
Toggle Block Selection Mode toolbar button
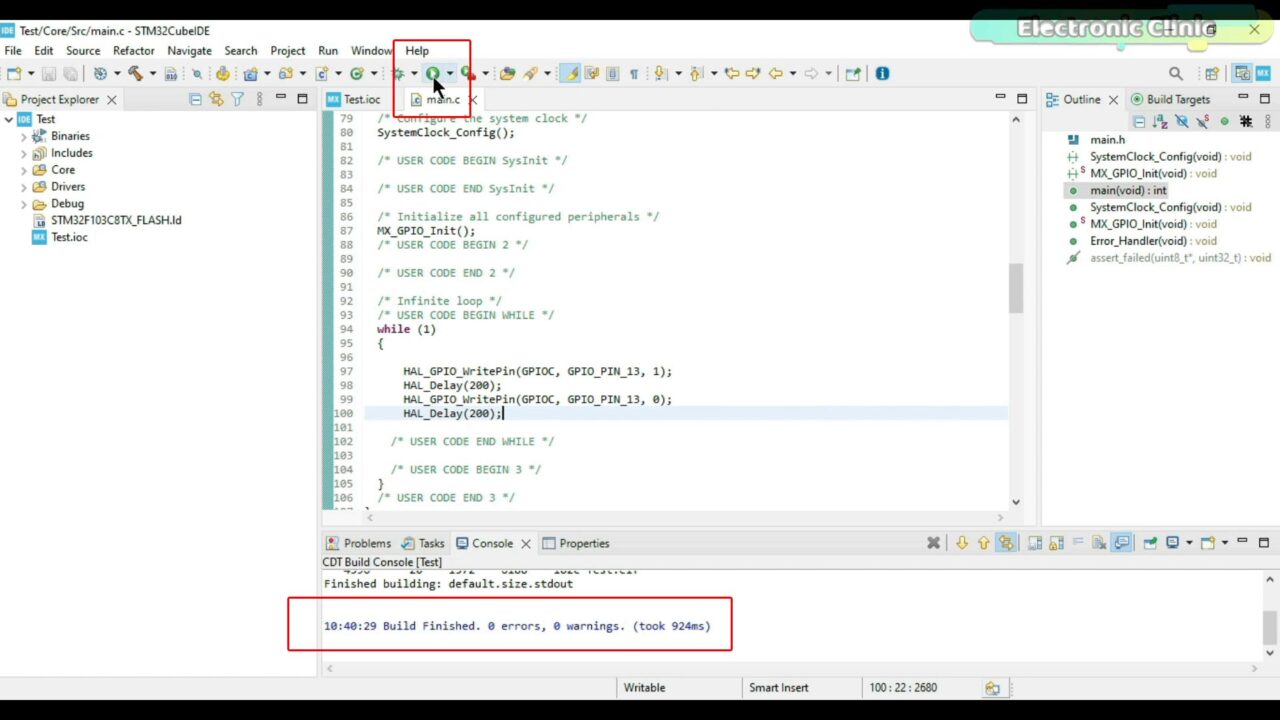click(x=612, y=73)
